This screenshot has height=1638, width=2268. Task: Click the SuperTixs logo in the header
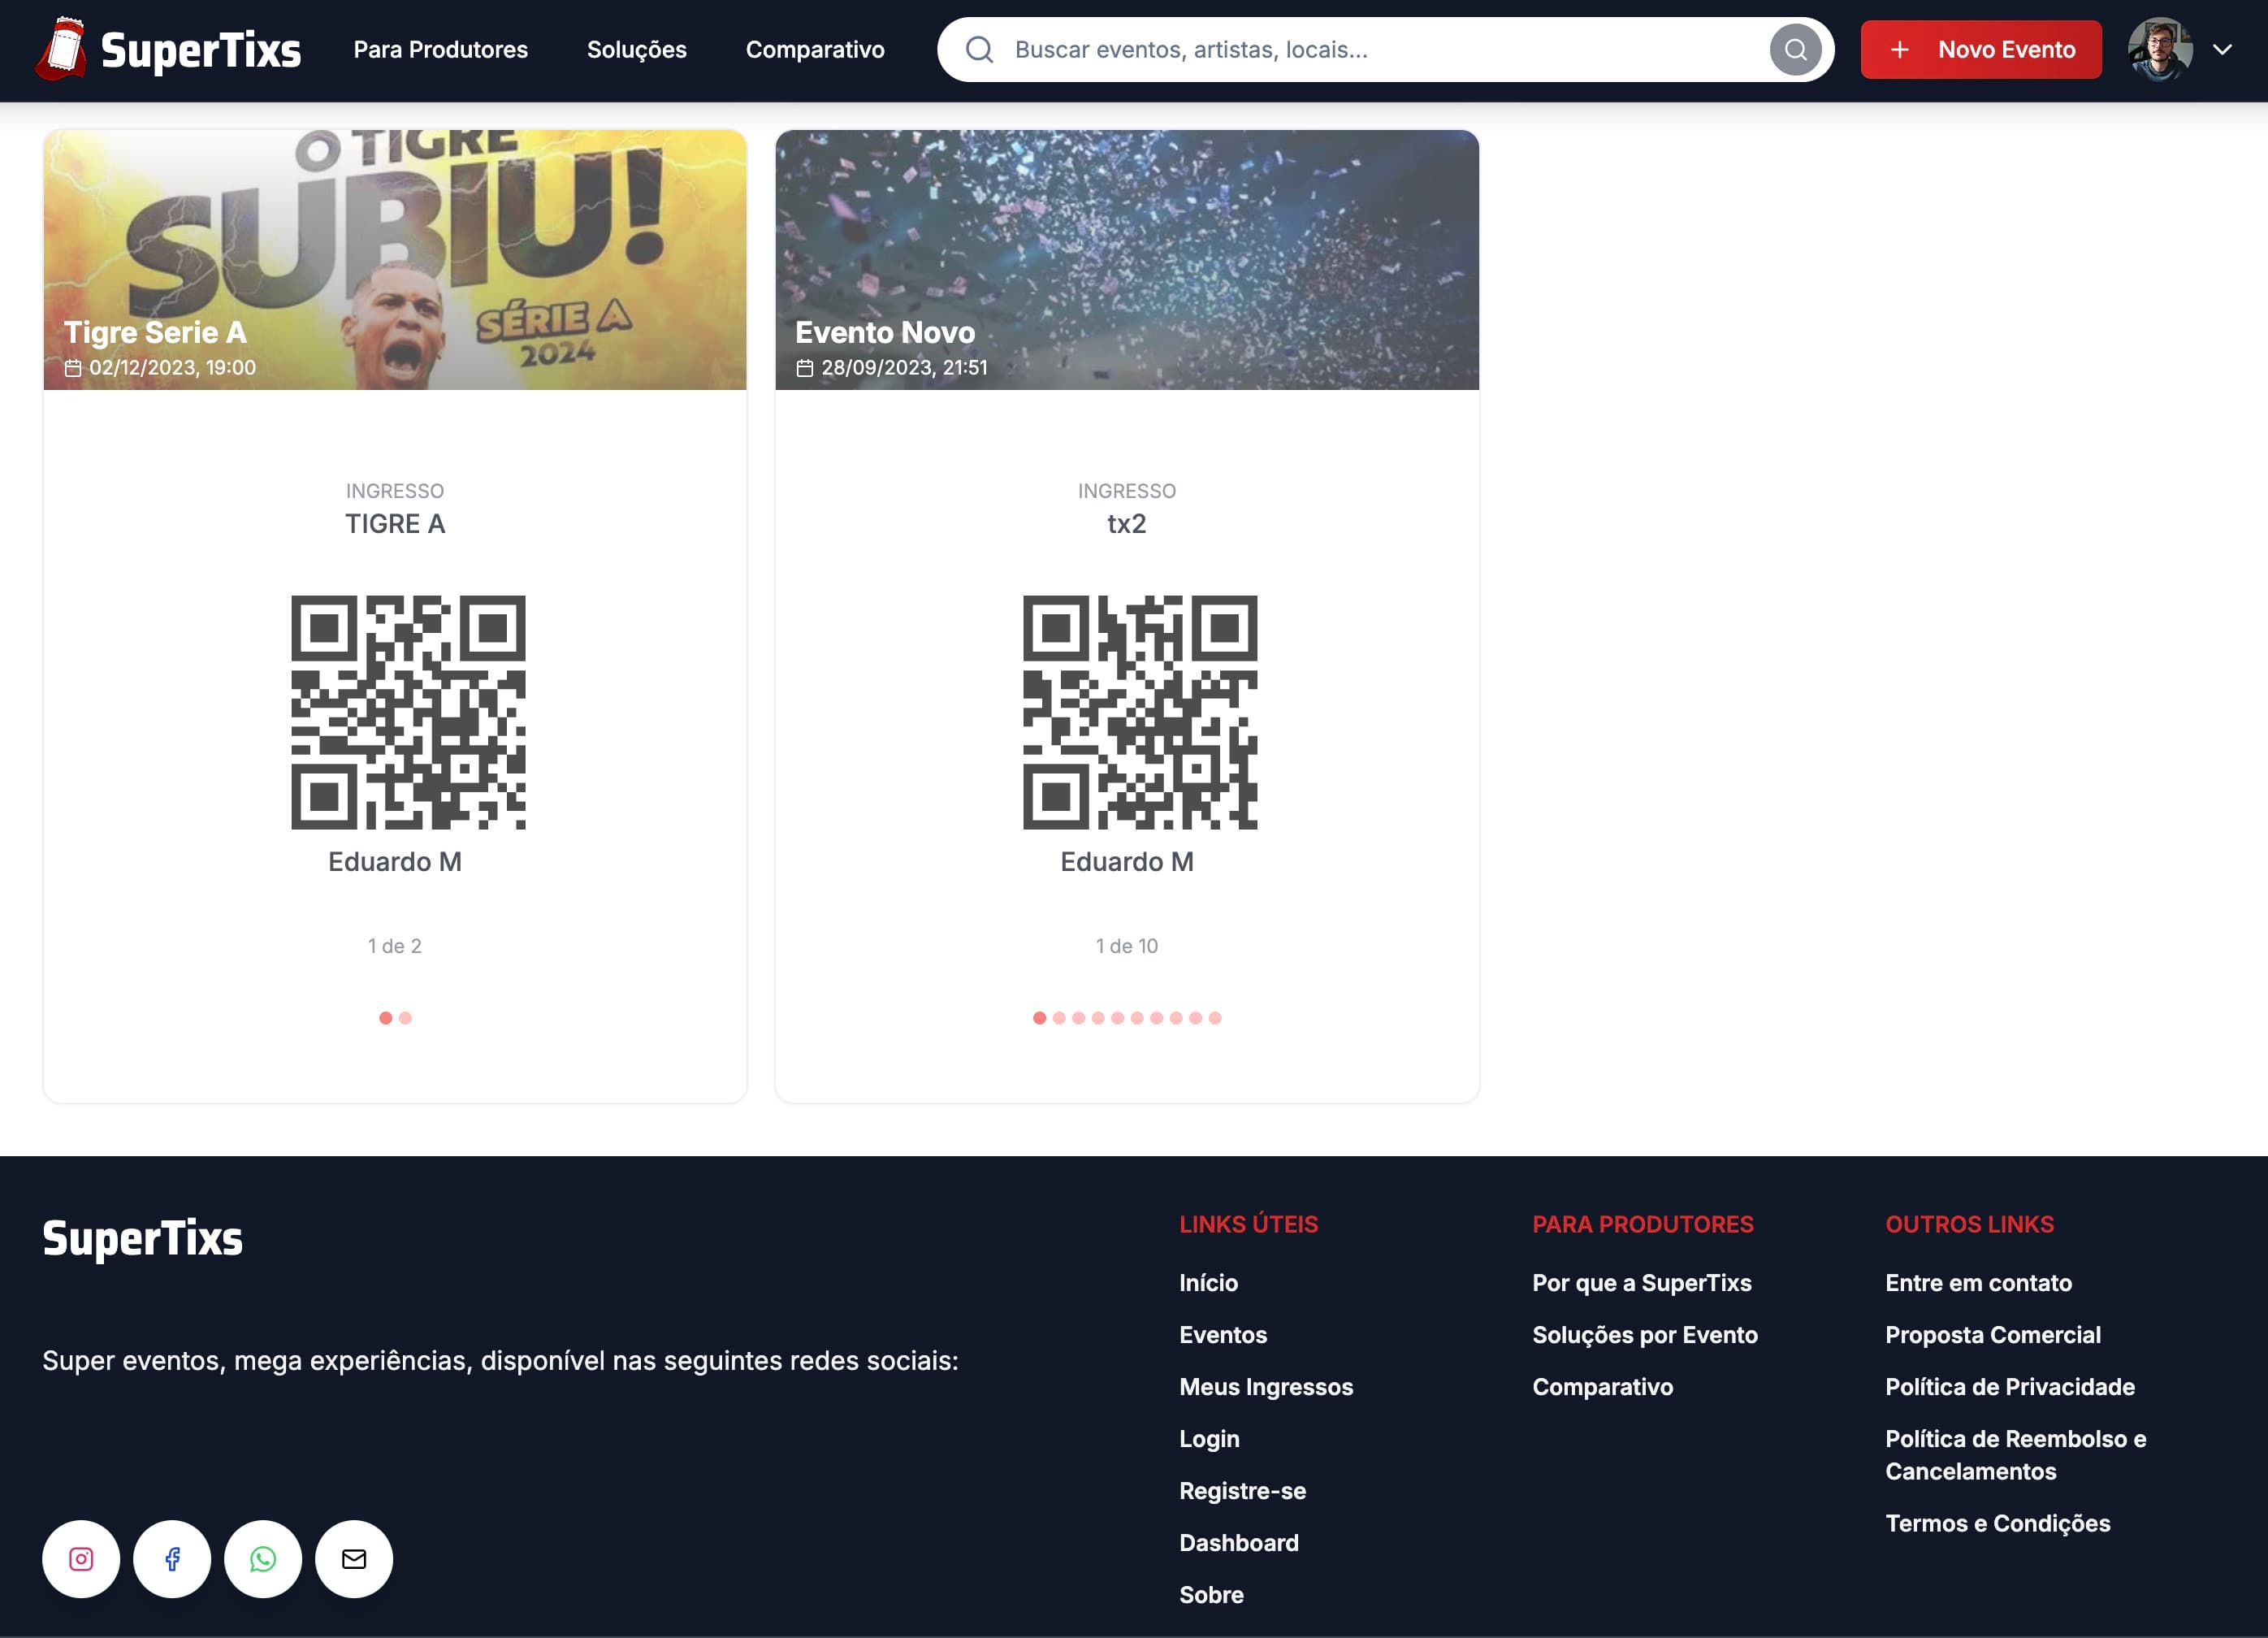click(168, 49)
